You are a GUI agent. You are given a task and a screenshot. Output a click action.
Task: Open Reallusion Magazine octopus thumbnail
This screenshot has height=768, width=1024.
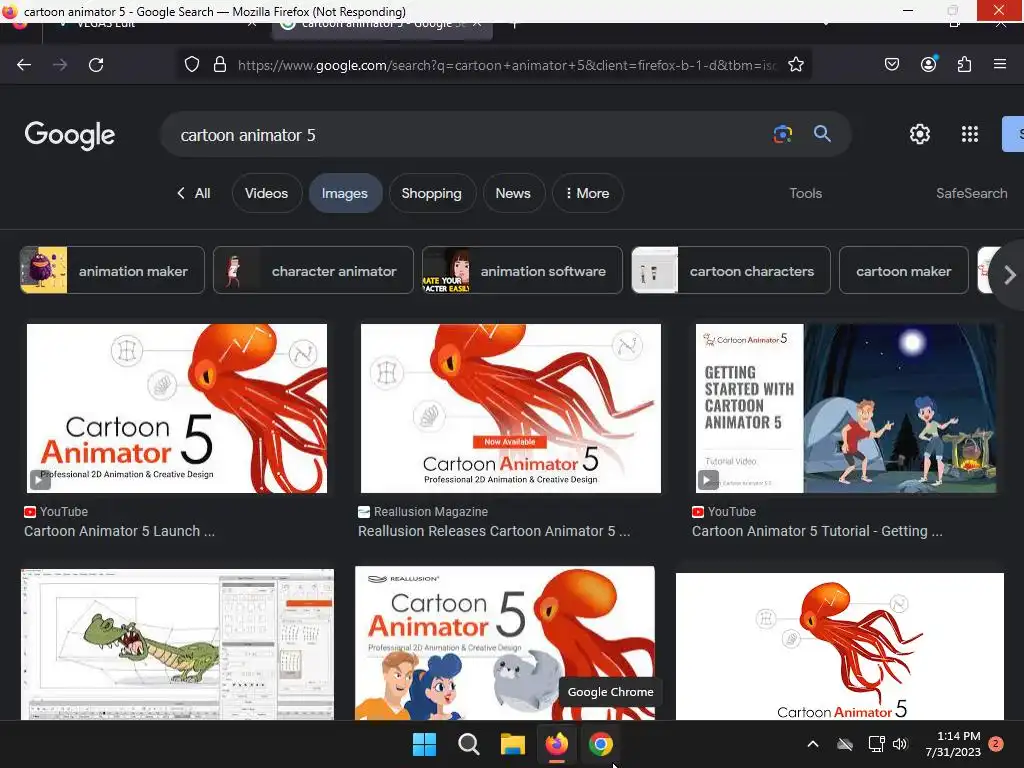pyautogui.click(x=511, y=408)
